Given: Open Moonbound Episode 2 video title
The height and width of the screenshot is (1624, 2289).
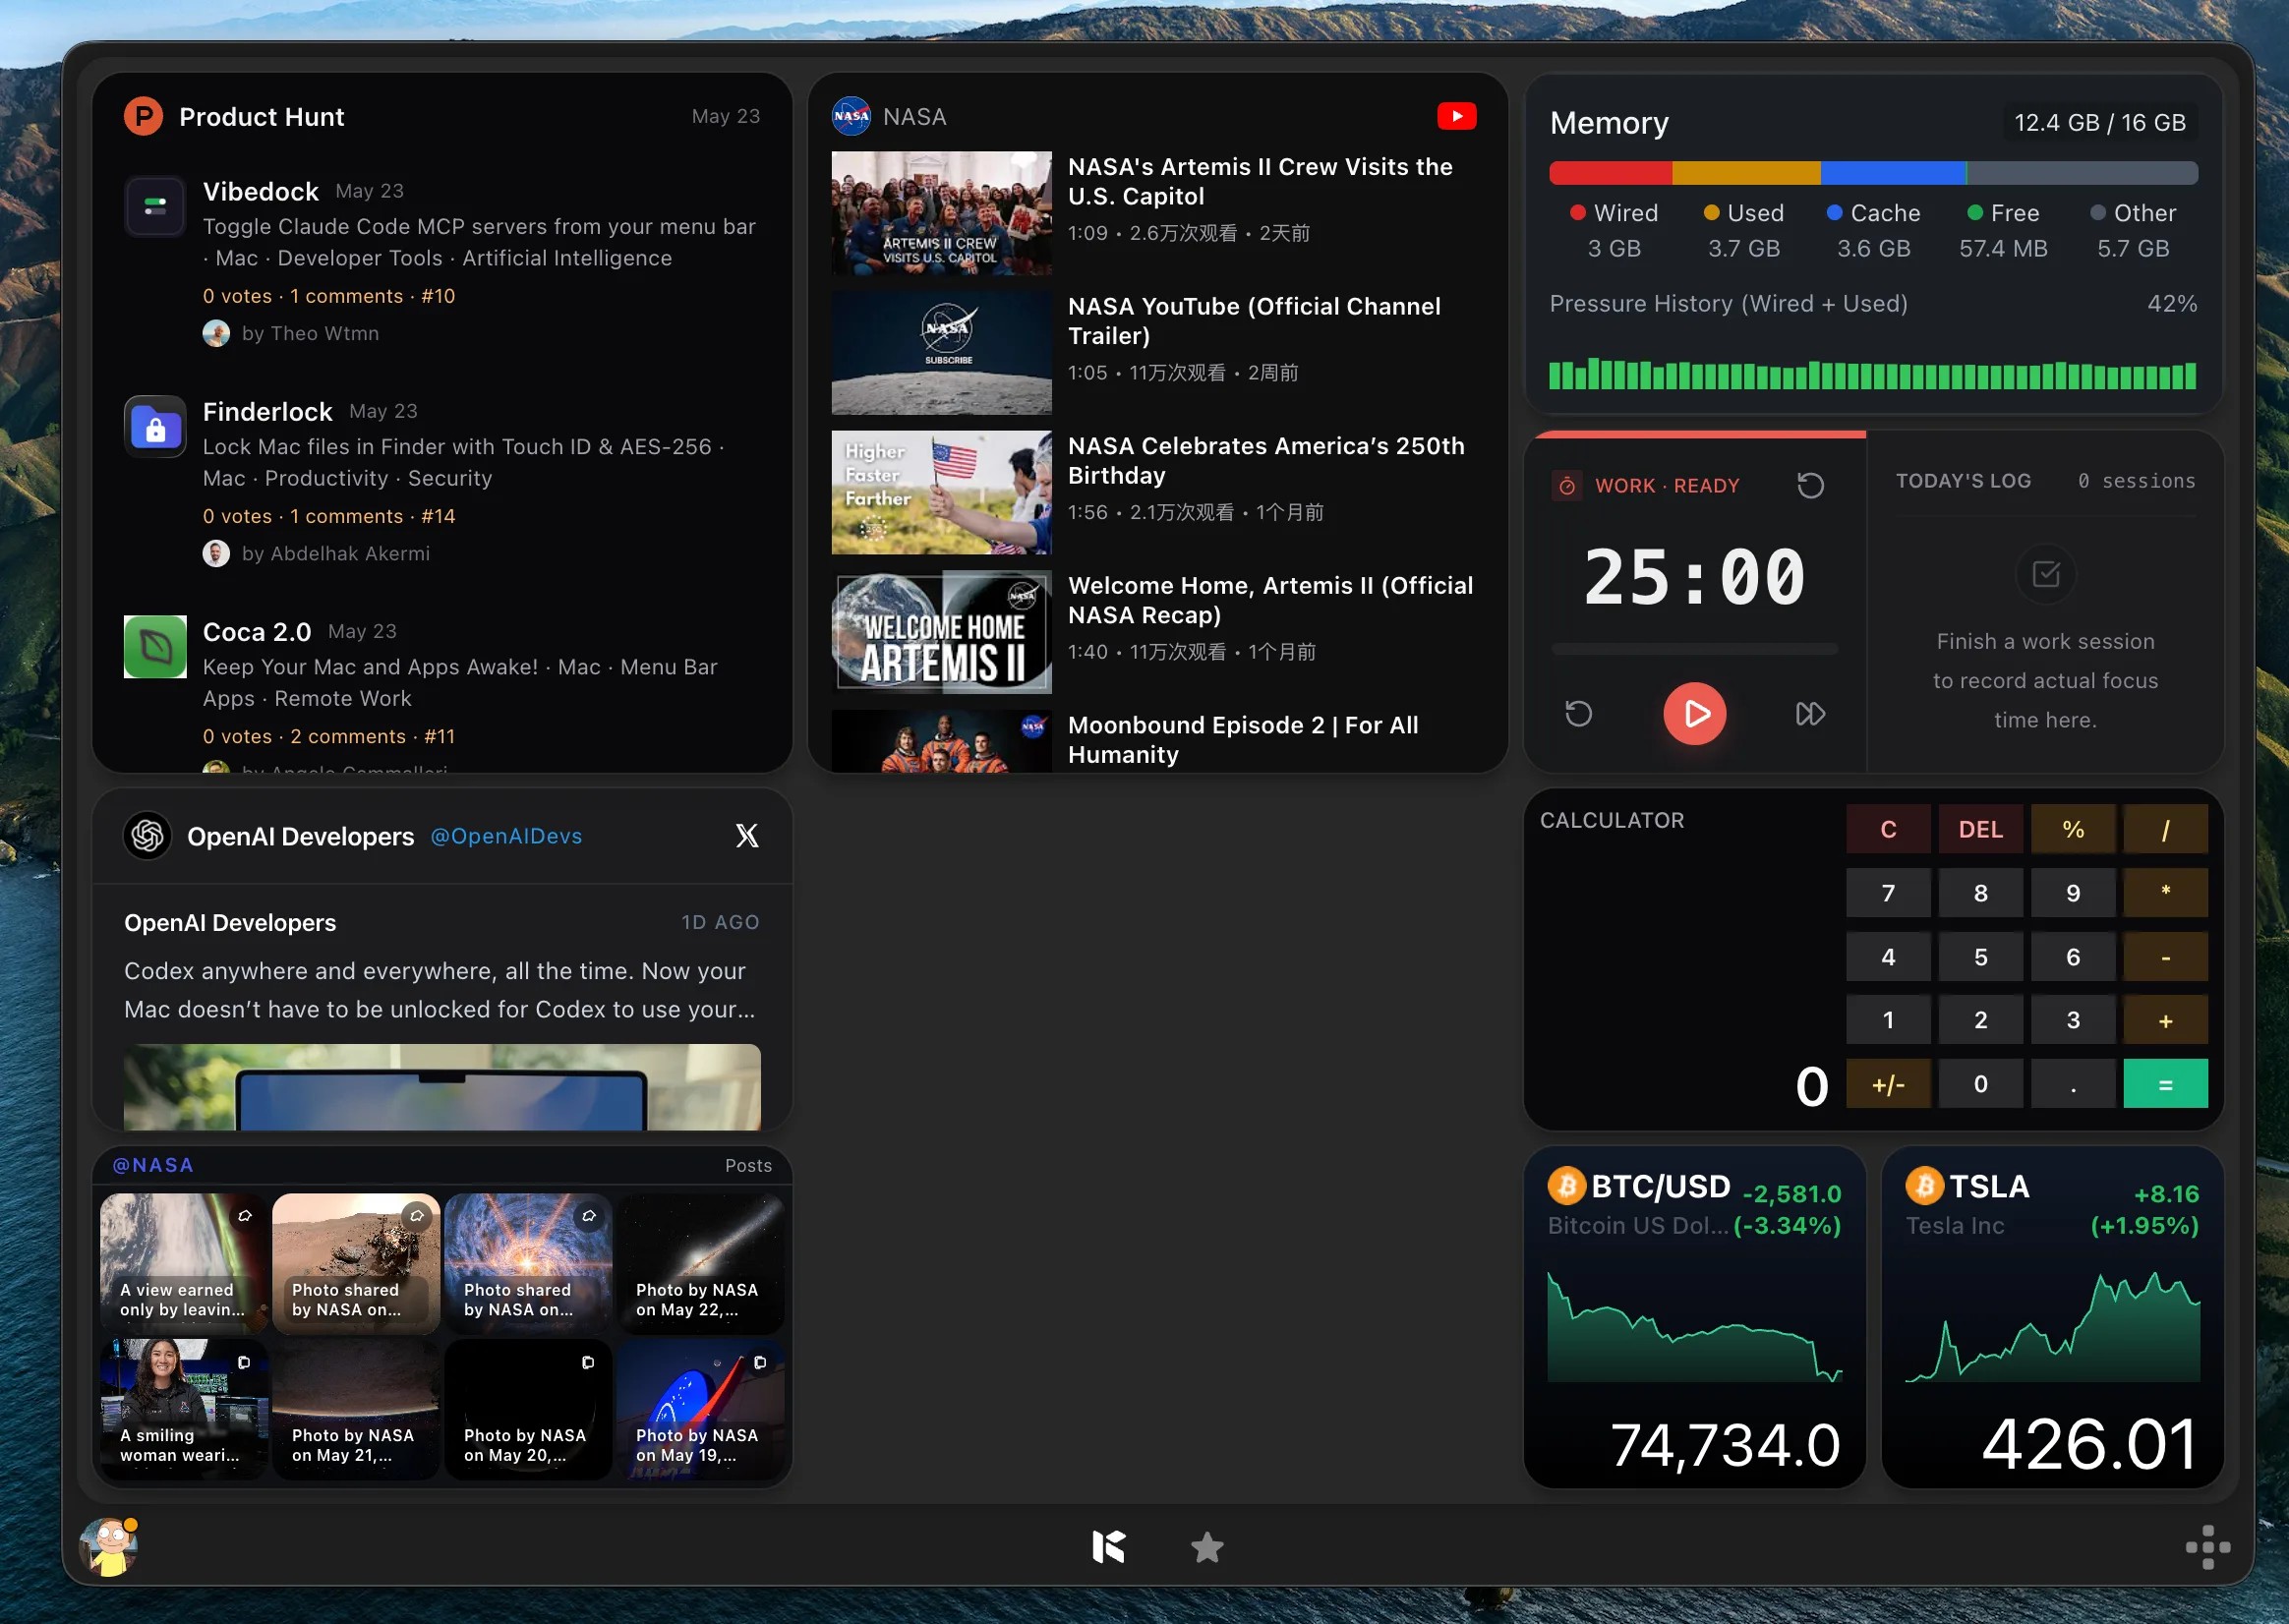Looking at the screenshot, I should pyautogui.click(x=1243, y=740).
